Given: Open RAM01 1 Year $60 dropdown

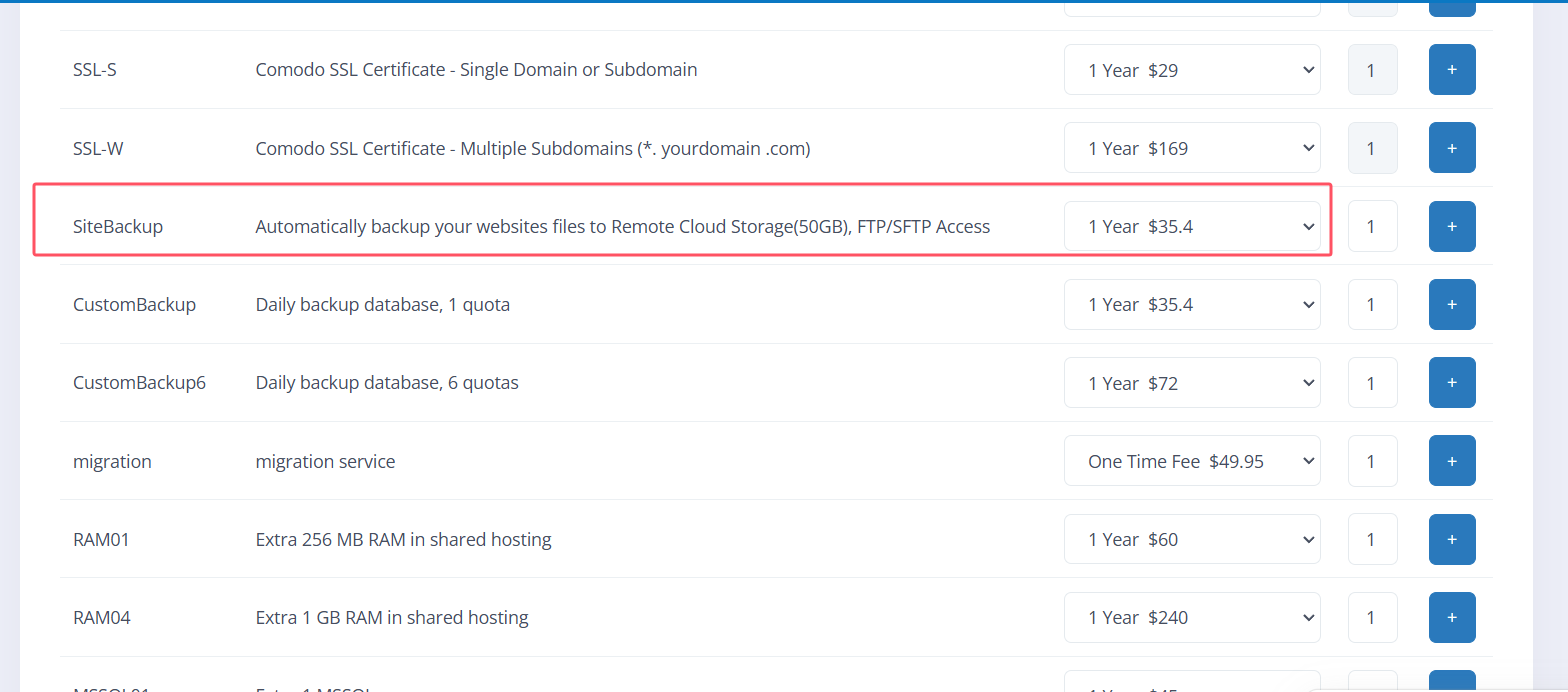Looking at the screenshot, I should coord(1191,539).
